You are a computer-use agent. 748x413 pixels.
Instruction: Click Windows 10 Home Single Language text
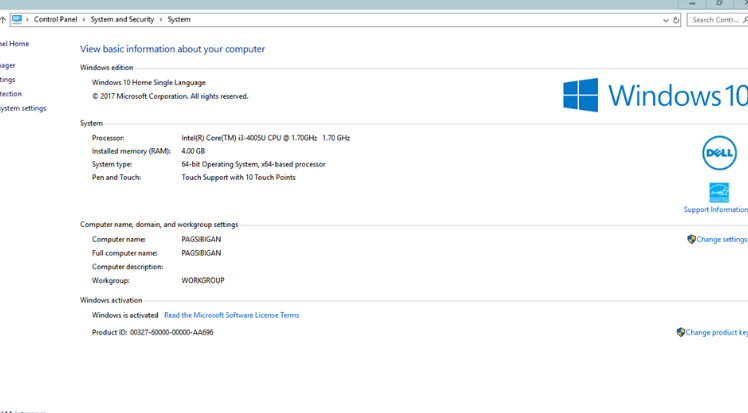pos(148,83)
